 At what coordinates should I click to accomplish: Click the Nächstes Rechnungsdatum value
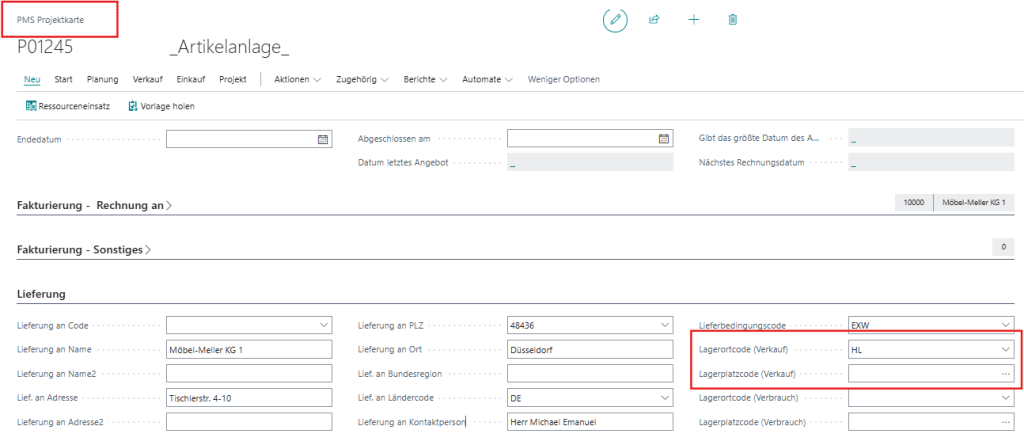931,163
